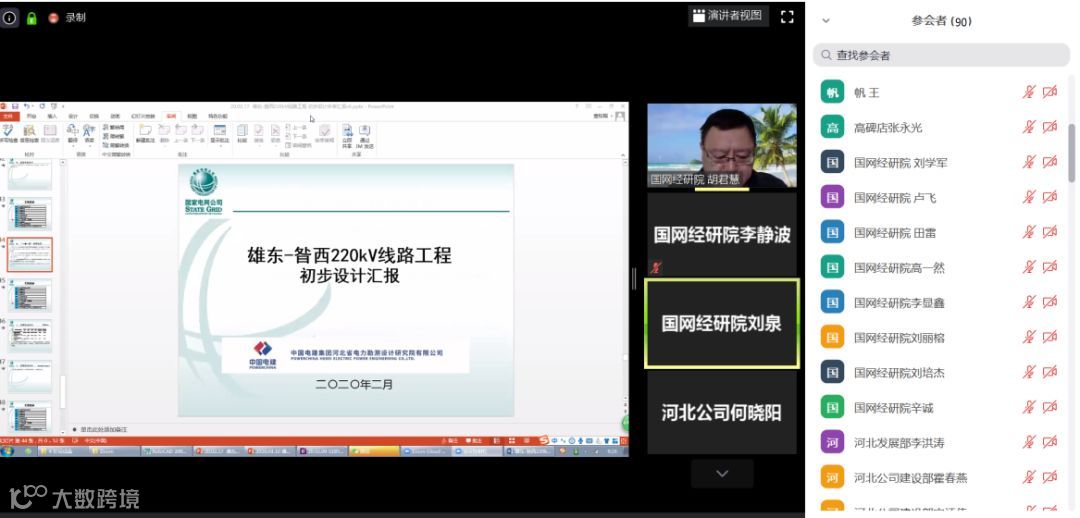Run 拼写检查 spelling check
This screenshot has height=518, width=1080.
point(8,134)
